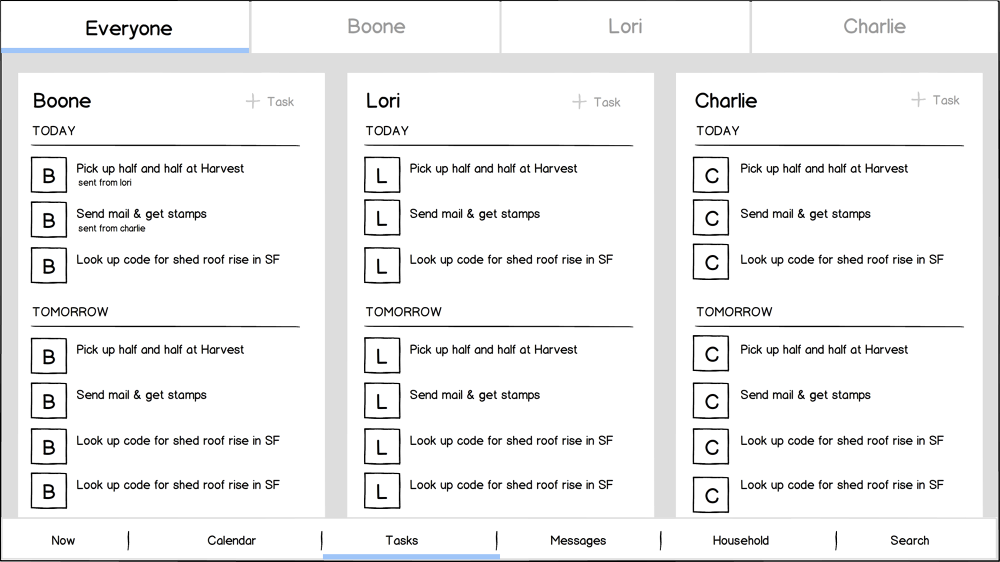This screenshot has width=1000, height=562.
Task: Check off Charlie's tomorrow Send mail & get stamps
Action: (711, 401)
